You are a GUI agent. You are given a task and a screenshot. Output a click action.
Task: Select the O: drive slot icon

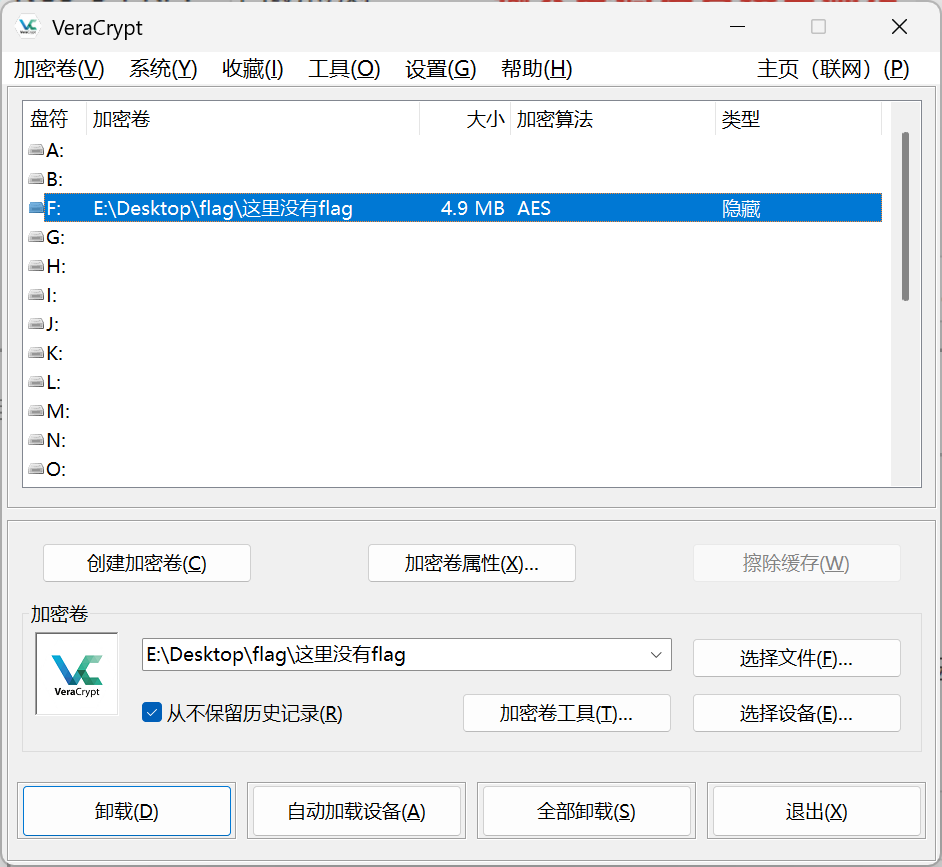[37, 469]
